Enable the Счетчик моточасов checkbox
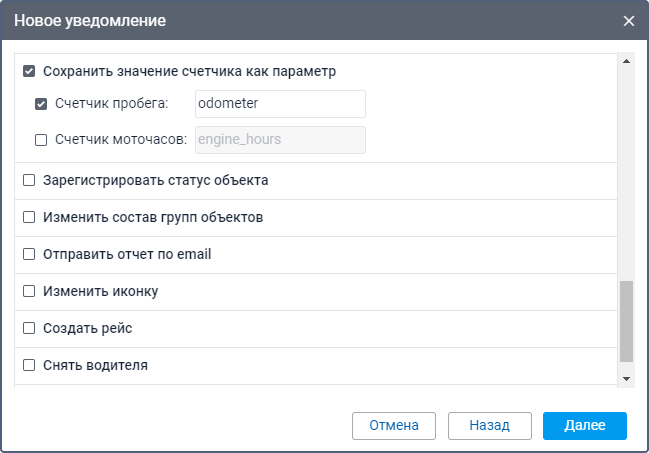The width and height of the screenshot is (649, 453). click(x=42, y=140)
